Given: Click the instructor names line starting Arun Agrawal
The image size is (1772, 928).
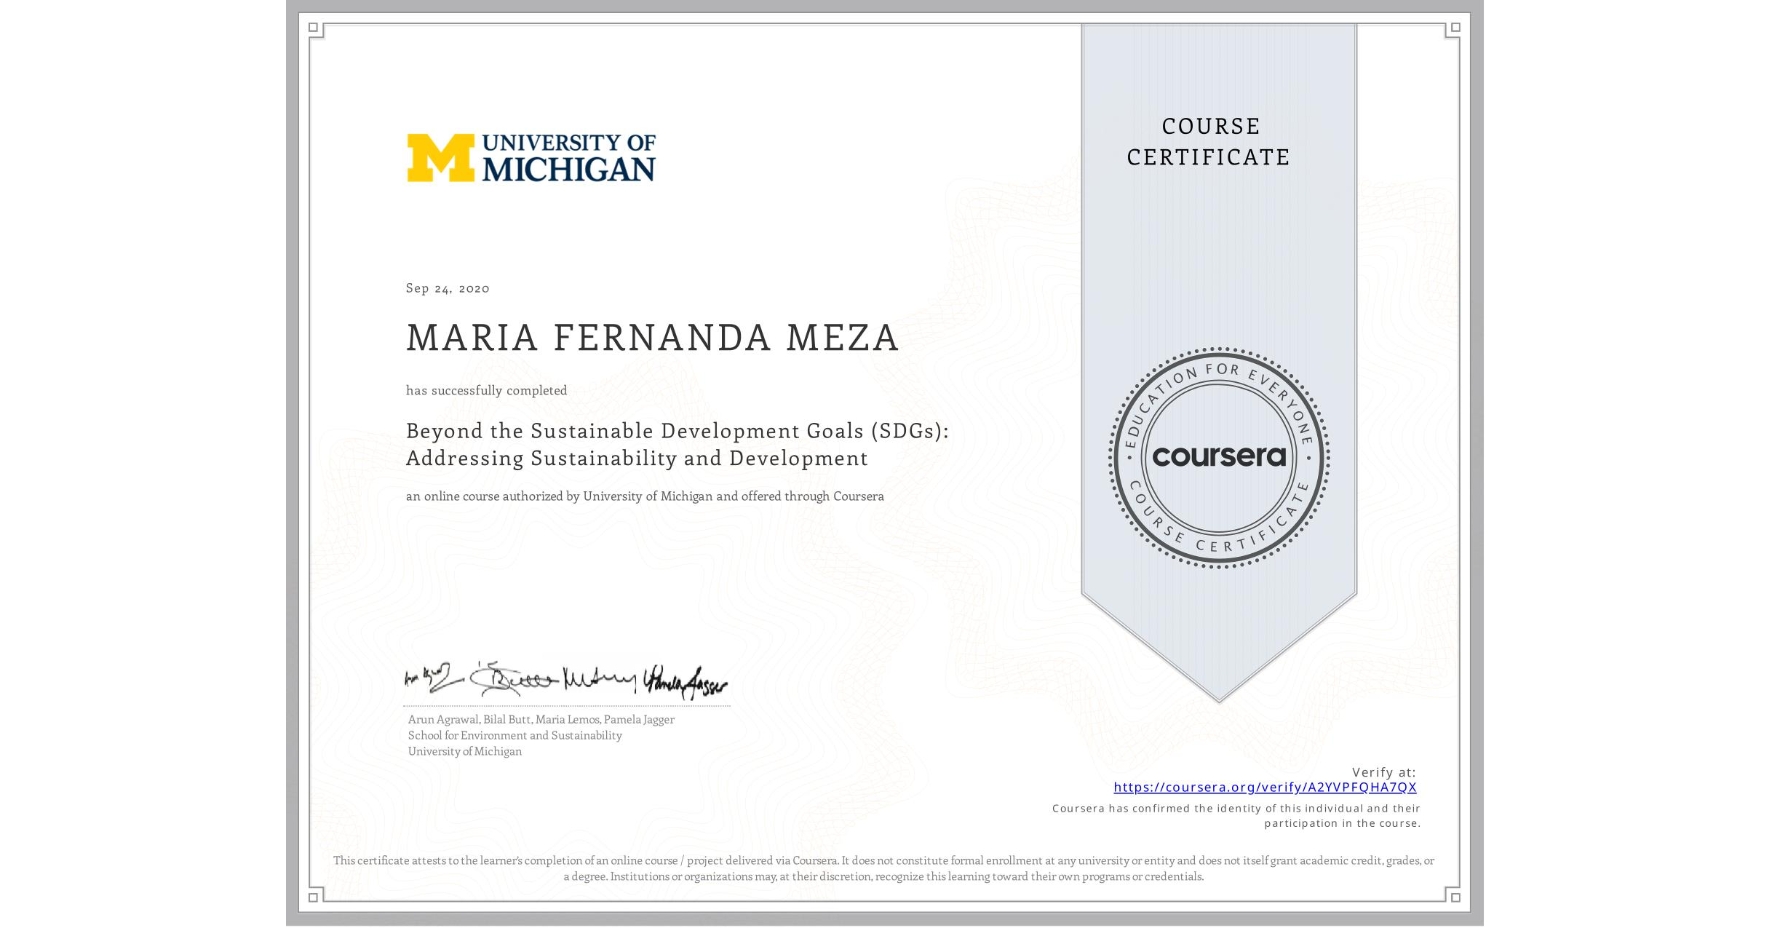Looking at the screenshot, I should click(541, 719).
